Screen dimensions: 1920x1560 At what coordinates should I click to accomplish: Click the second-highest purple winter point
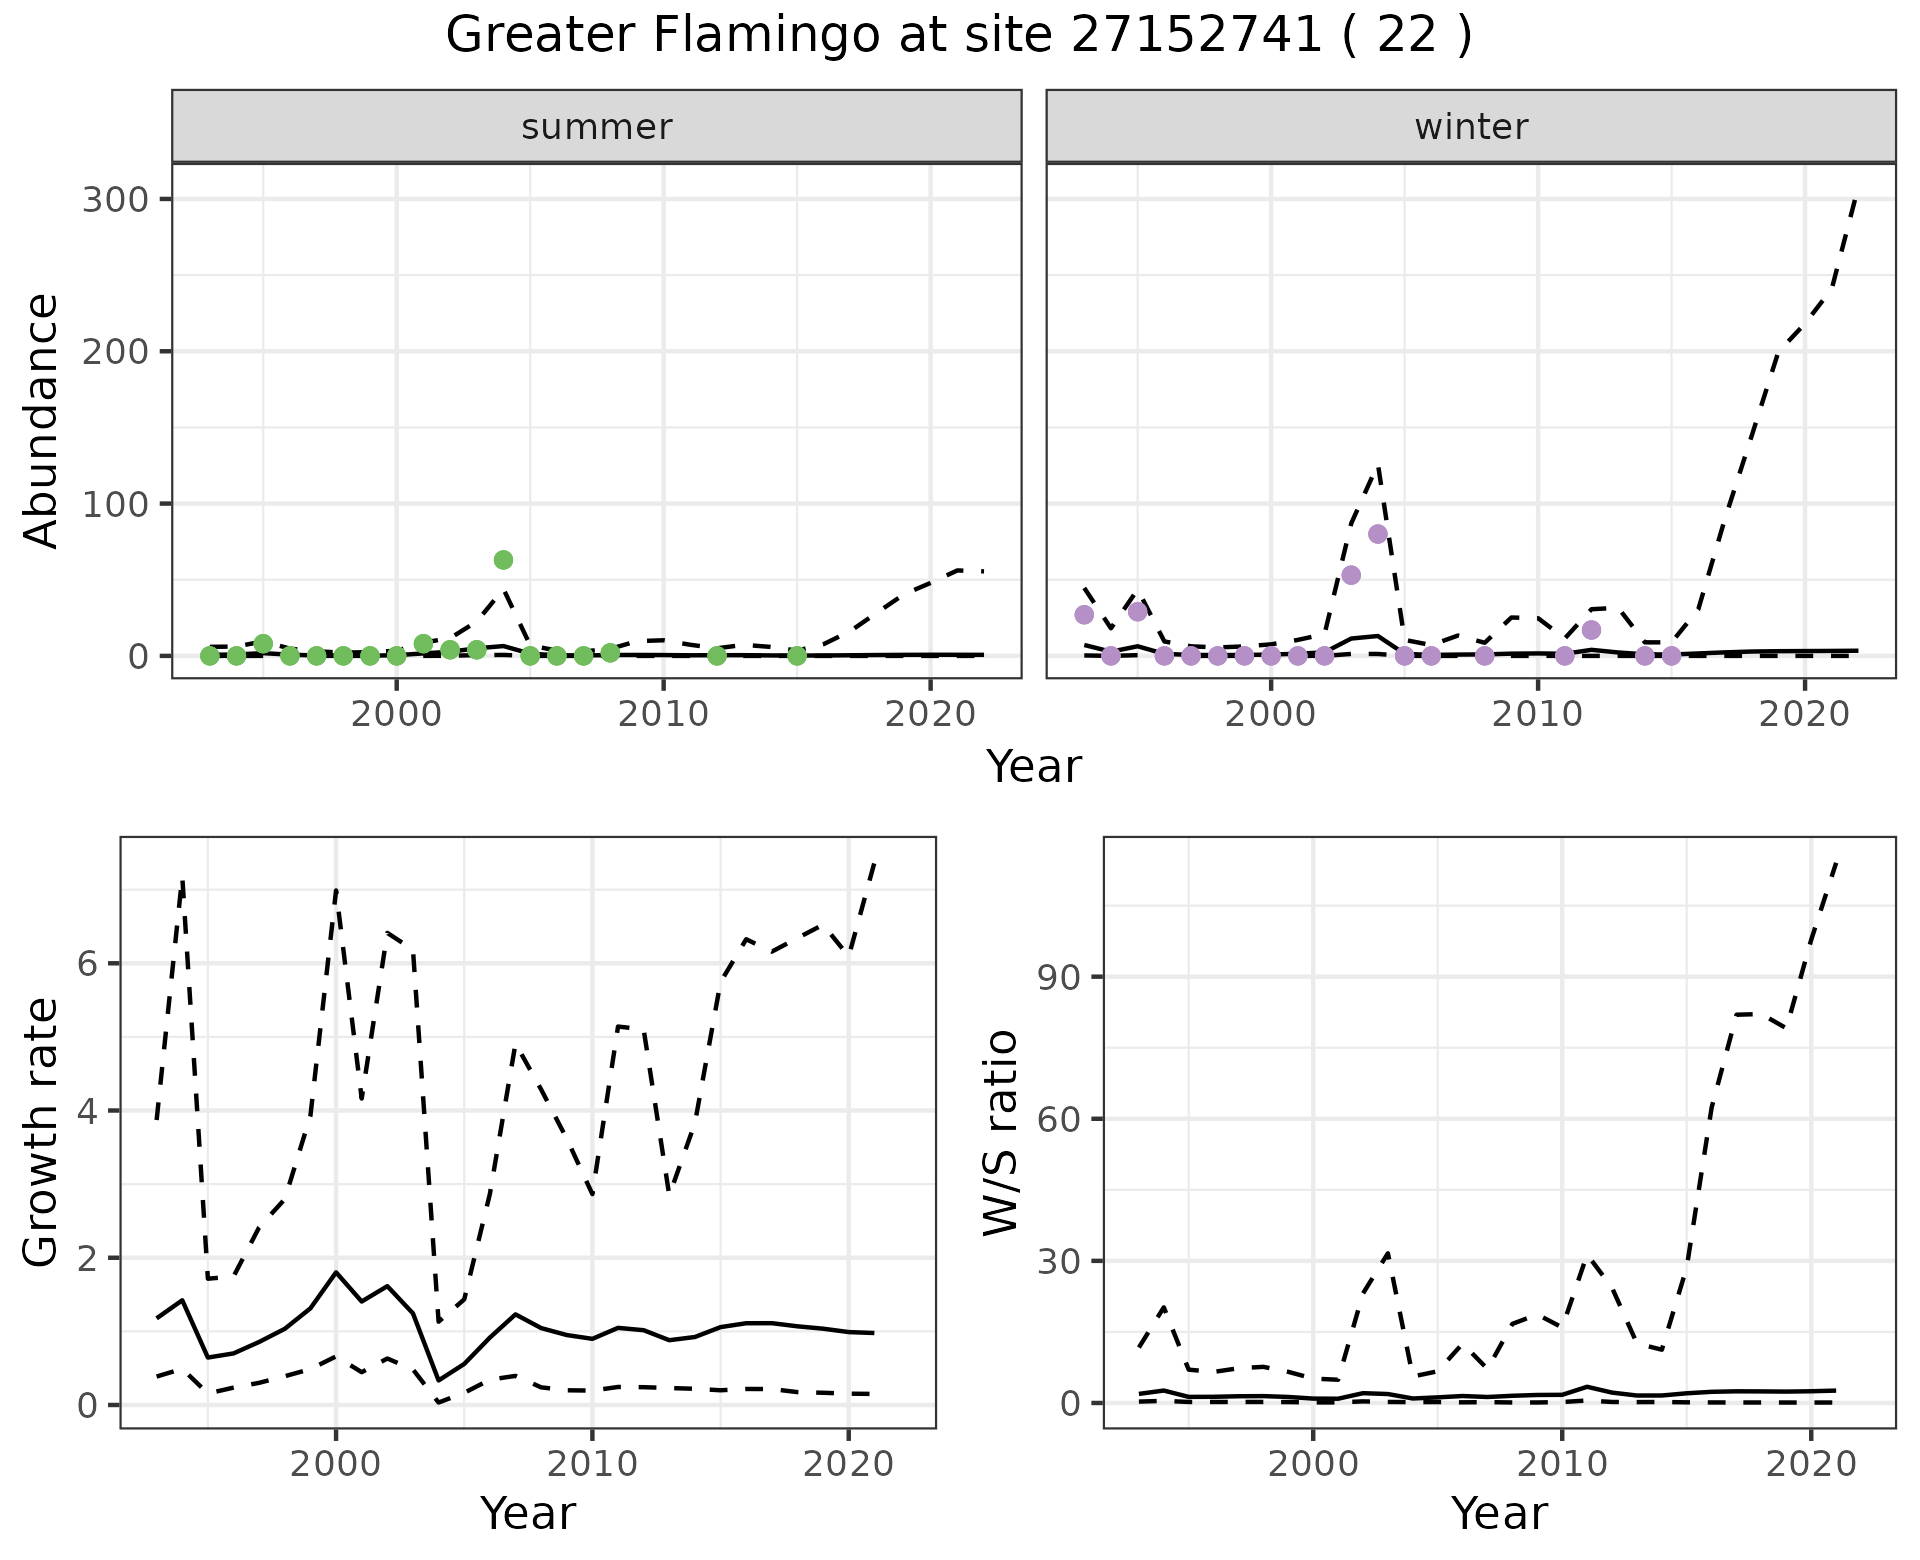pos(1351,575)
